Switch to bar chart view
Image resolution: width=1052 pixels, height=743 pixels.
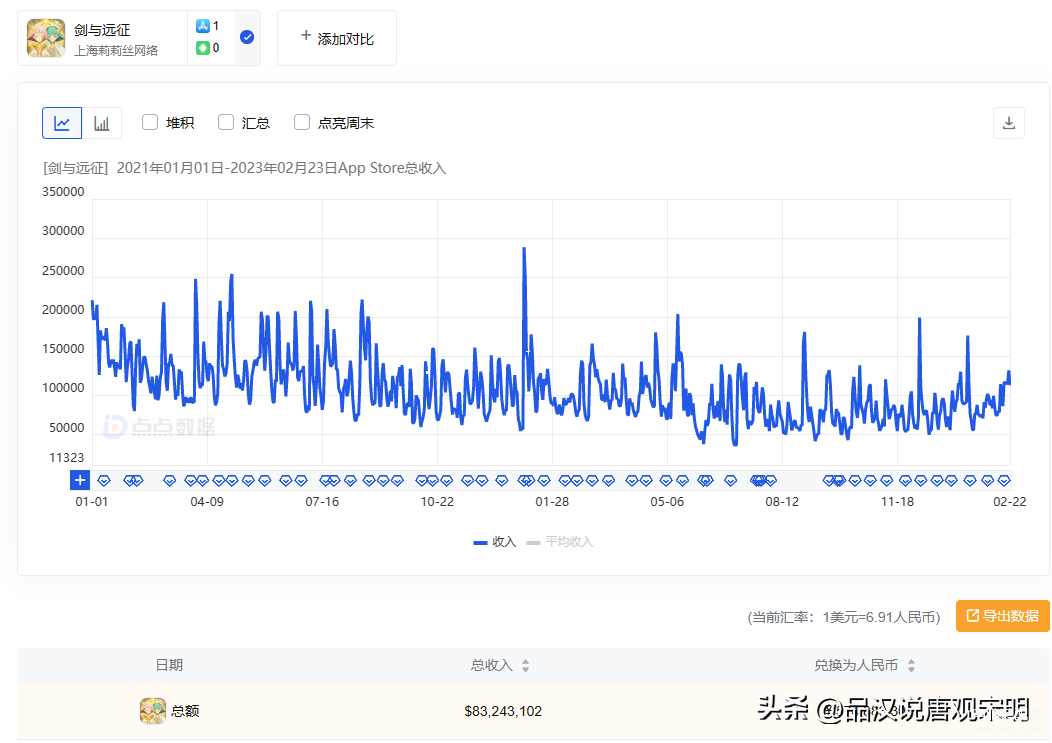(101, 123)
